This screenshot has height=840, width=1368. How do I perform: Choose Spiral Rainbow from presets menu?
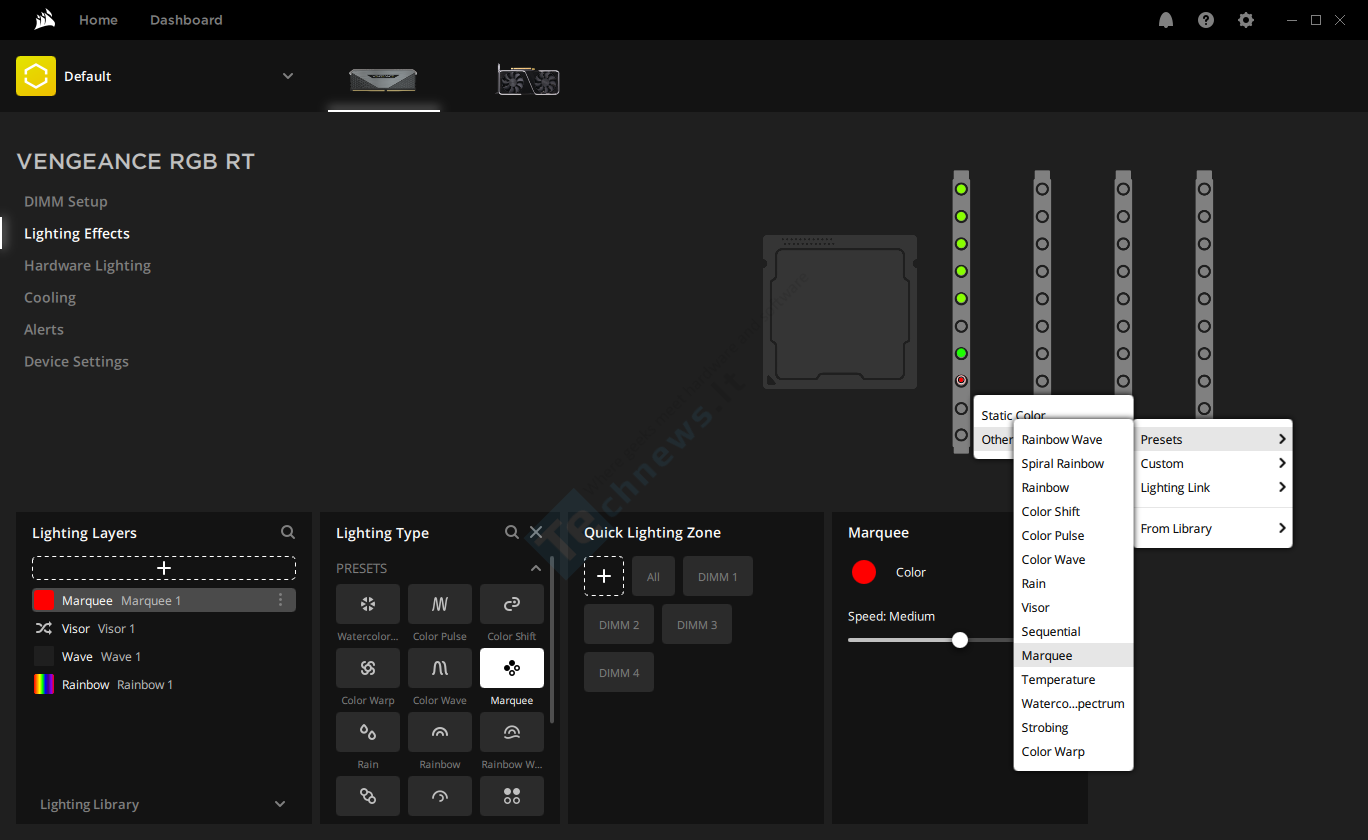[1074, 463]
